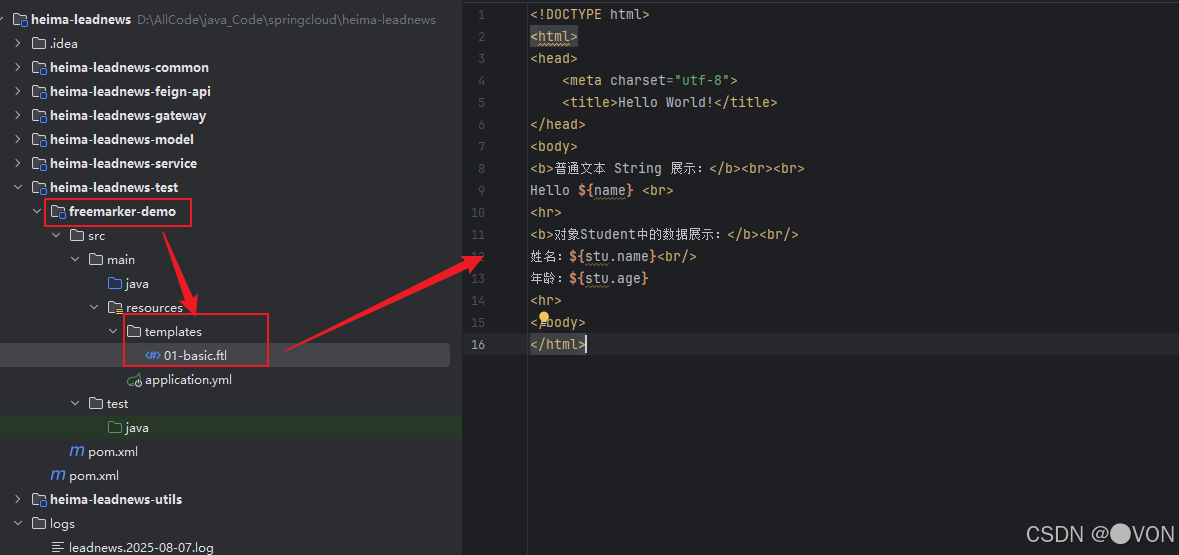Collapse the test folder chevron under src

tap(75, 404)
